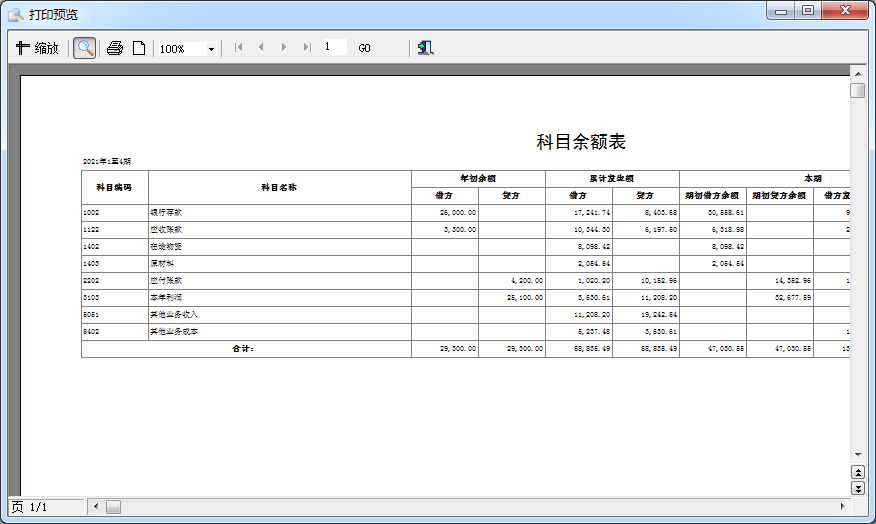
Task: Click the next page arrow
Action: click(x=284, y=48)
